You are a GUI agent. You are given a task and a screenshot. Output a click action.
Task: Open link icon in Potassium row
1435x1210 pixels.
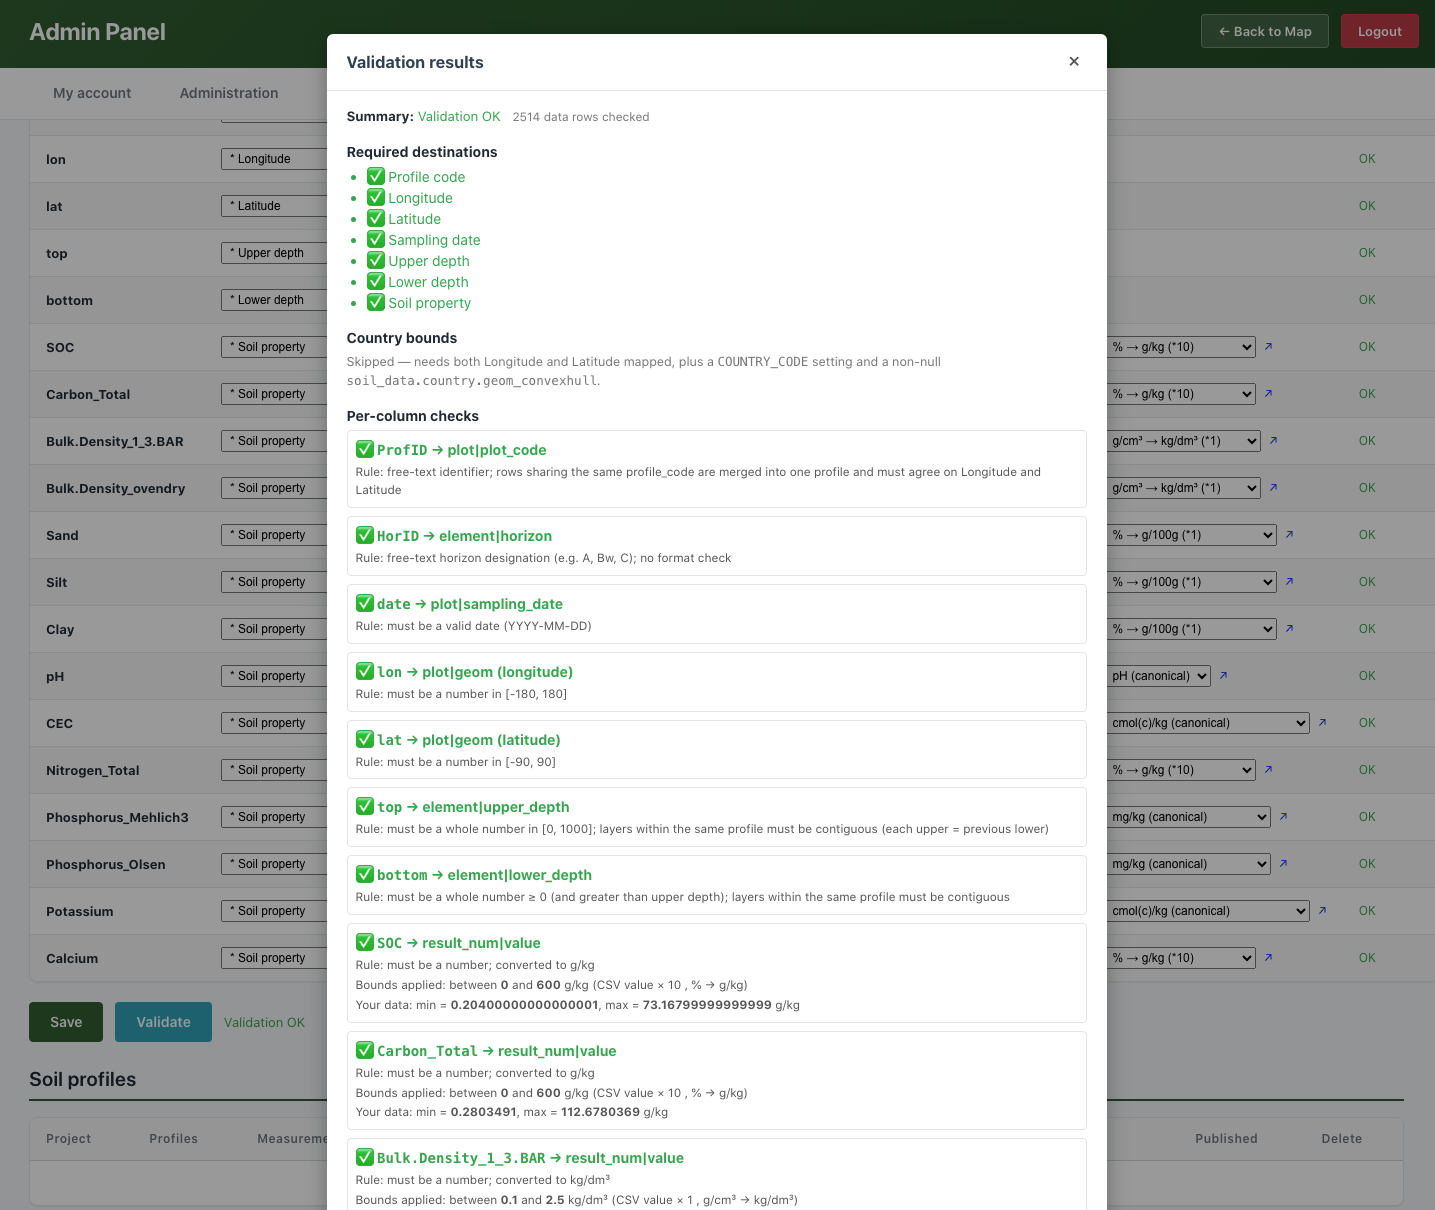click(1322, 911)
